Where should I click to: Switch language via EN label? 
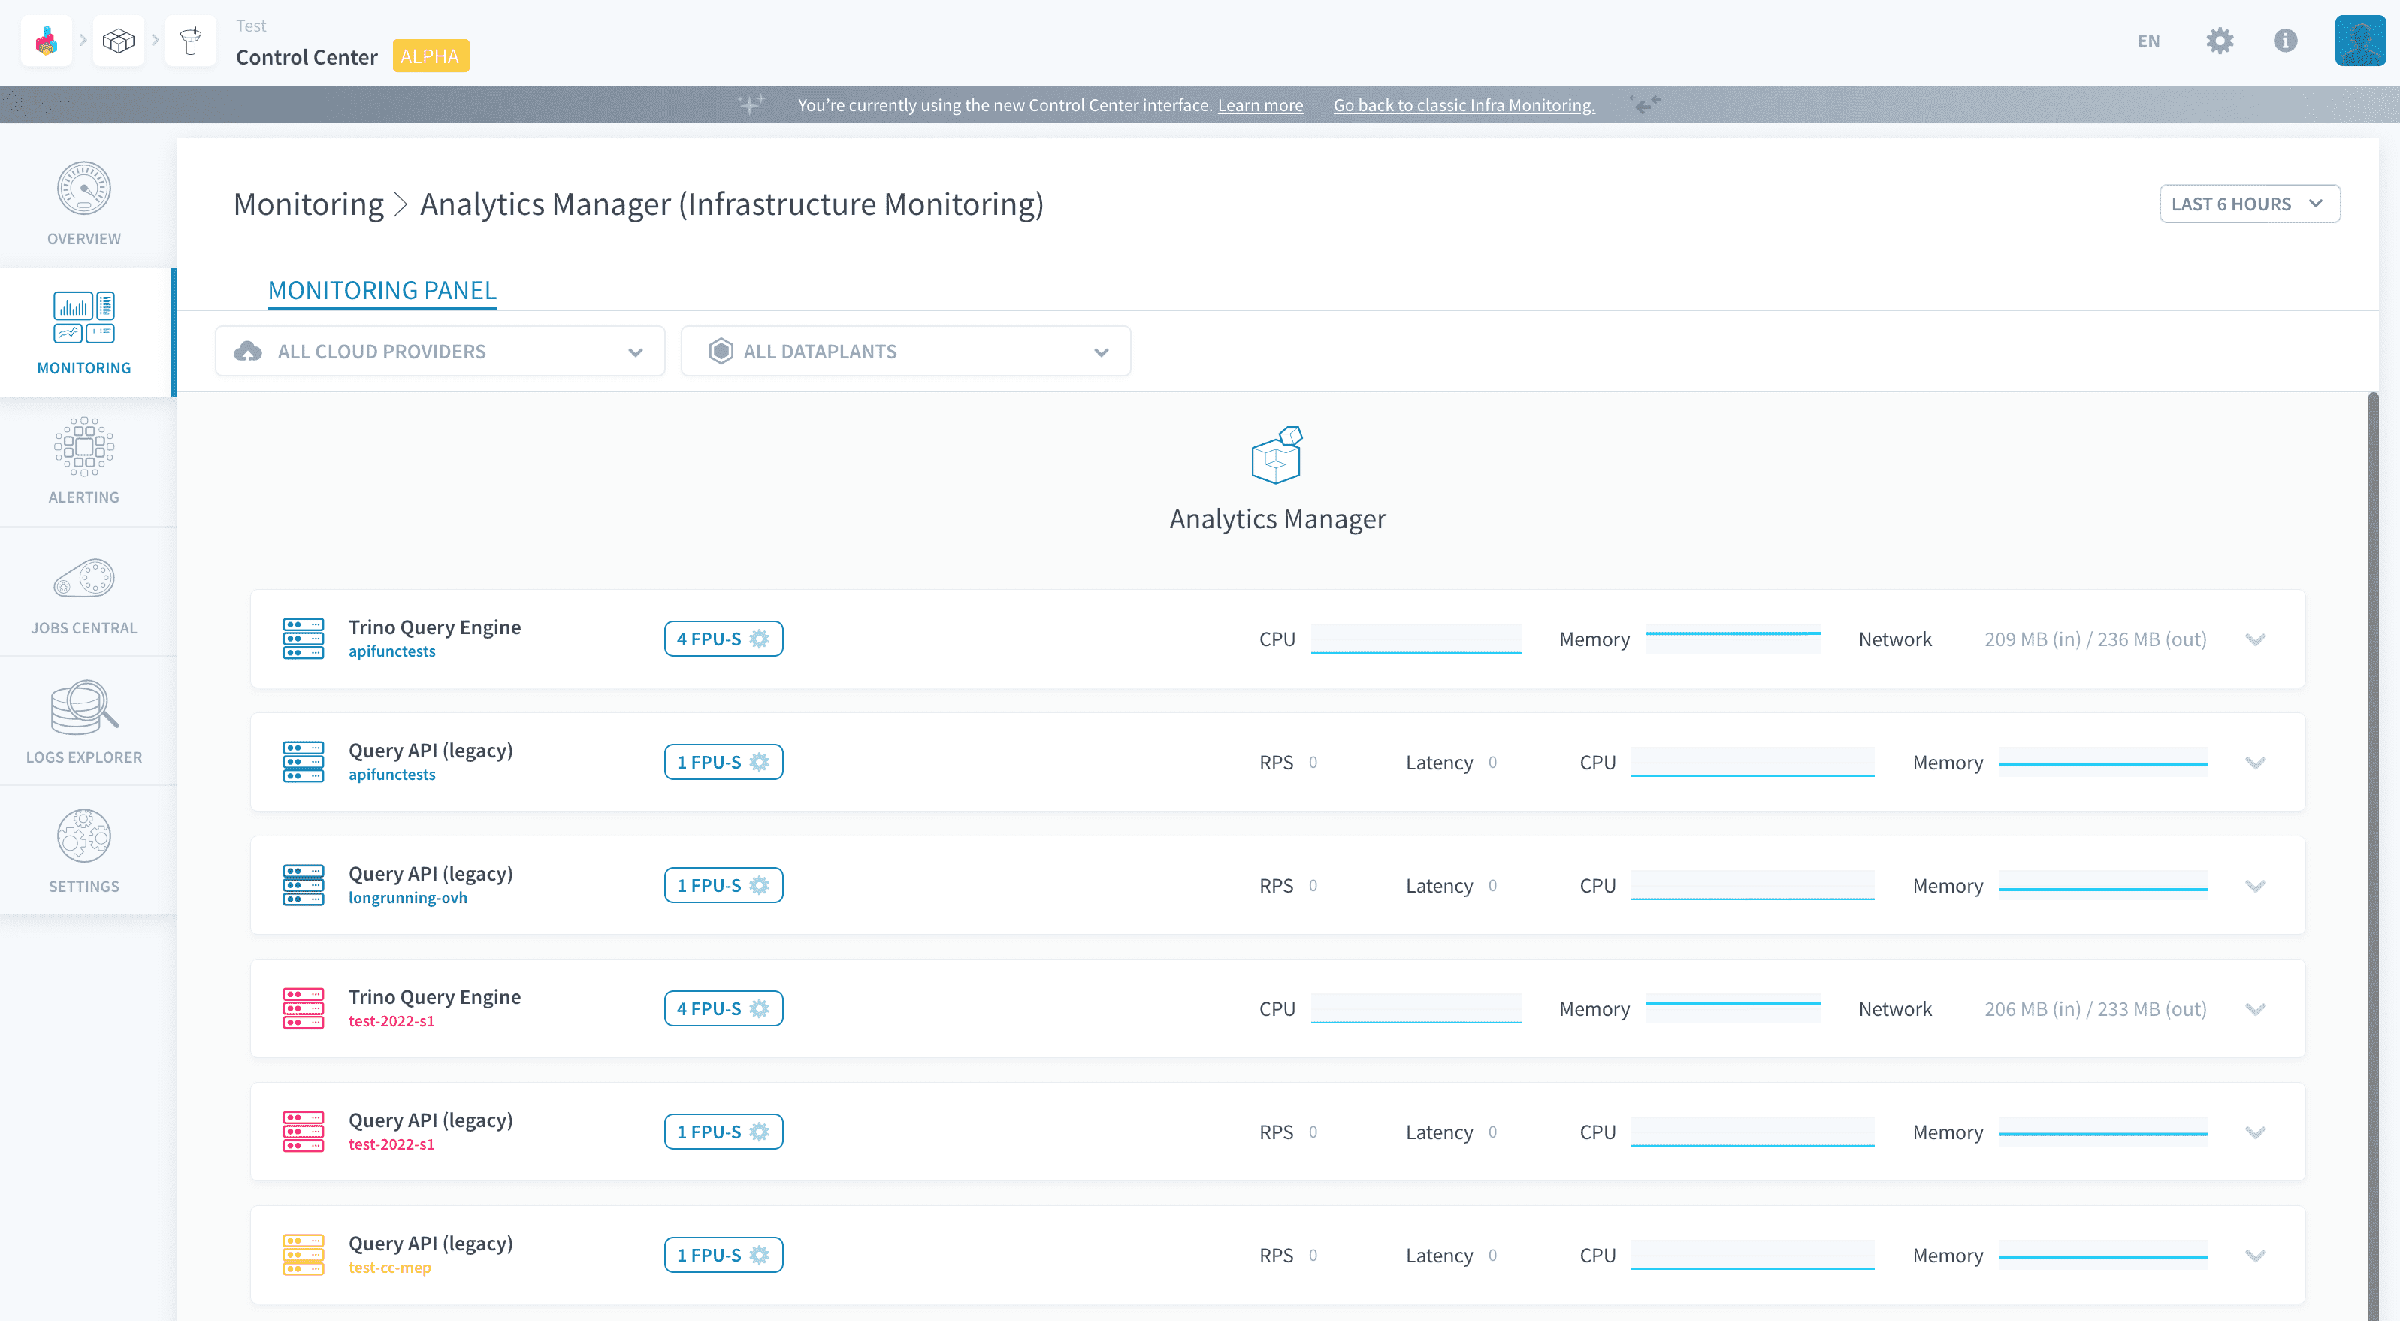pos(2149,41)
